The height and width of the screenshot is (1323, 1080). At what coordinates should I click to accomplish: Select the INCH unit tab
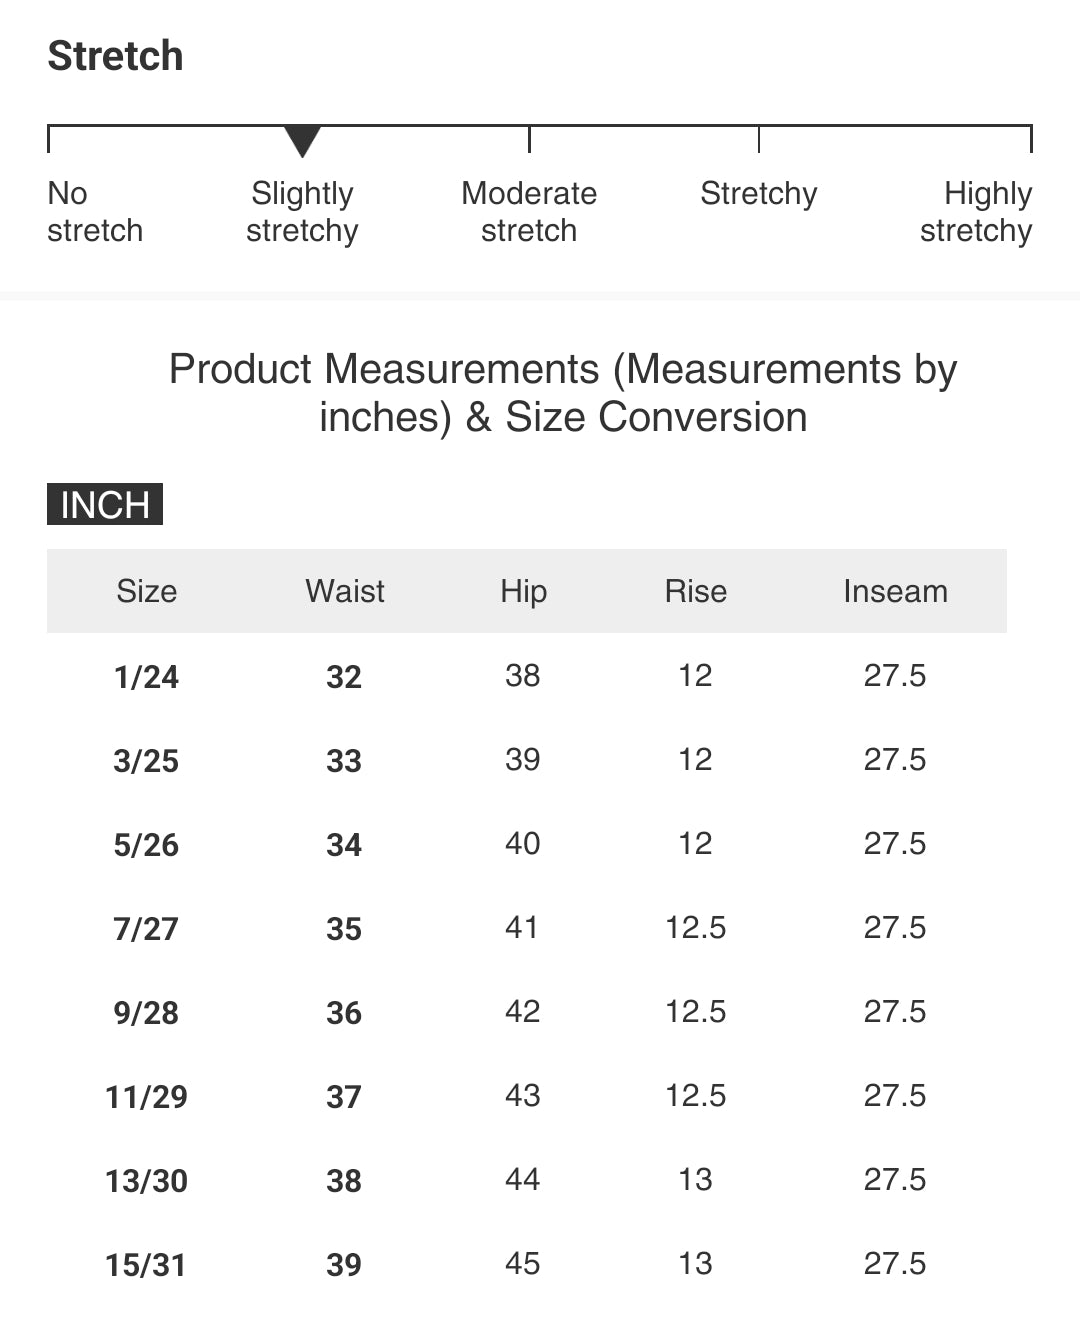point(105,505)
